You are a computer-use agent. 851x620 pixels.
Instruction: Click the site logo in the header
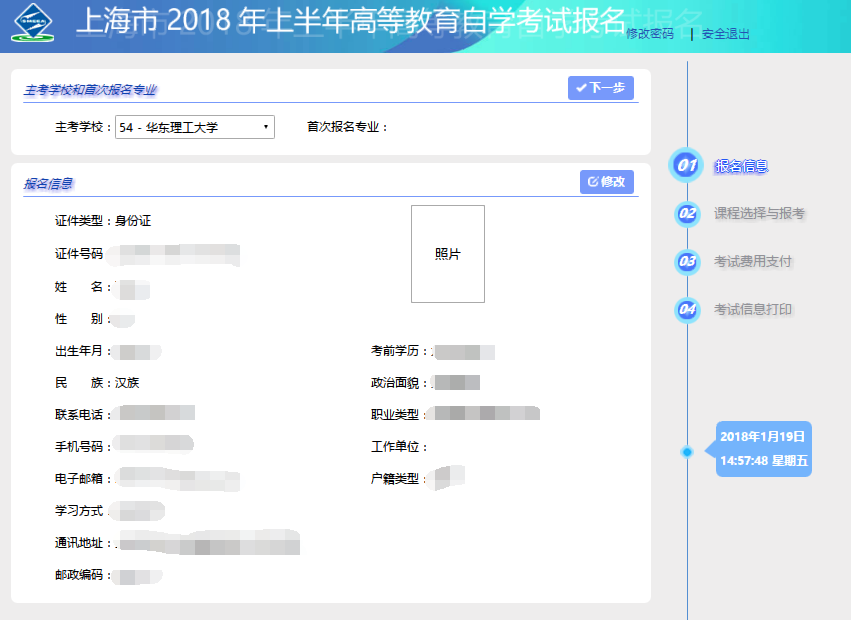[34, 23]
